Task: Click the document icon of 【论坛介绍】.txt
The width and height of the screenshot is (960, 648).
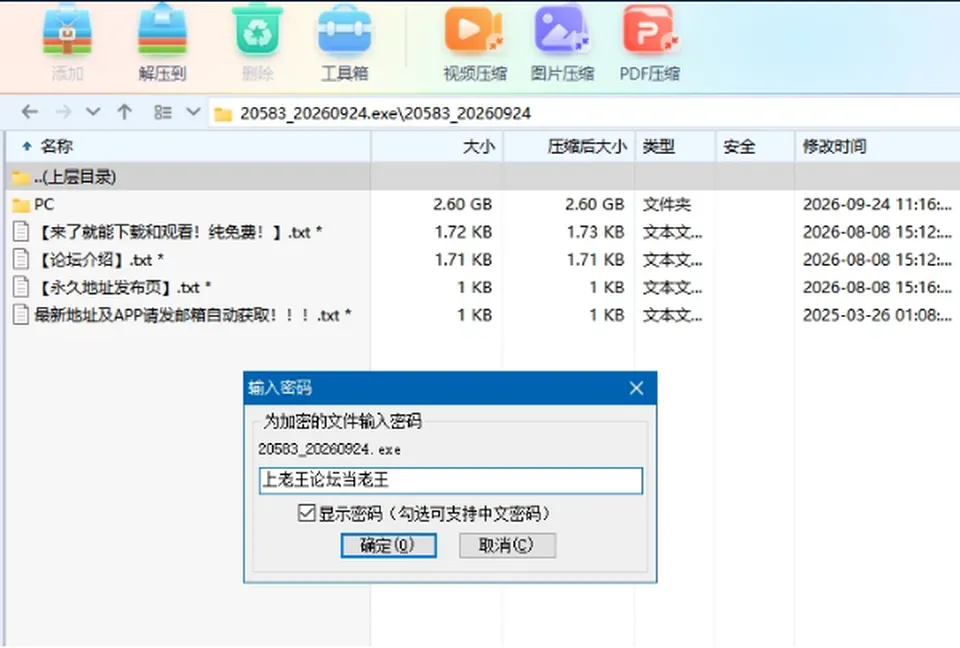Action: (x=21, y=260)
